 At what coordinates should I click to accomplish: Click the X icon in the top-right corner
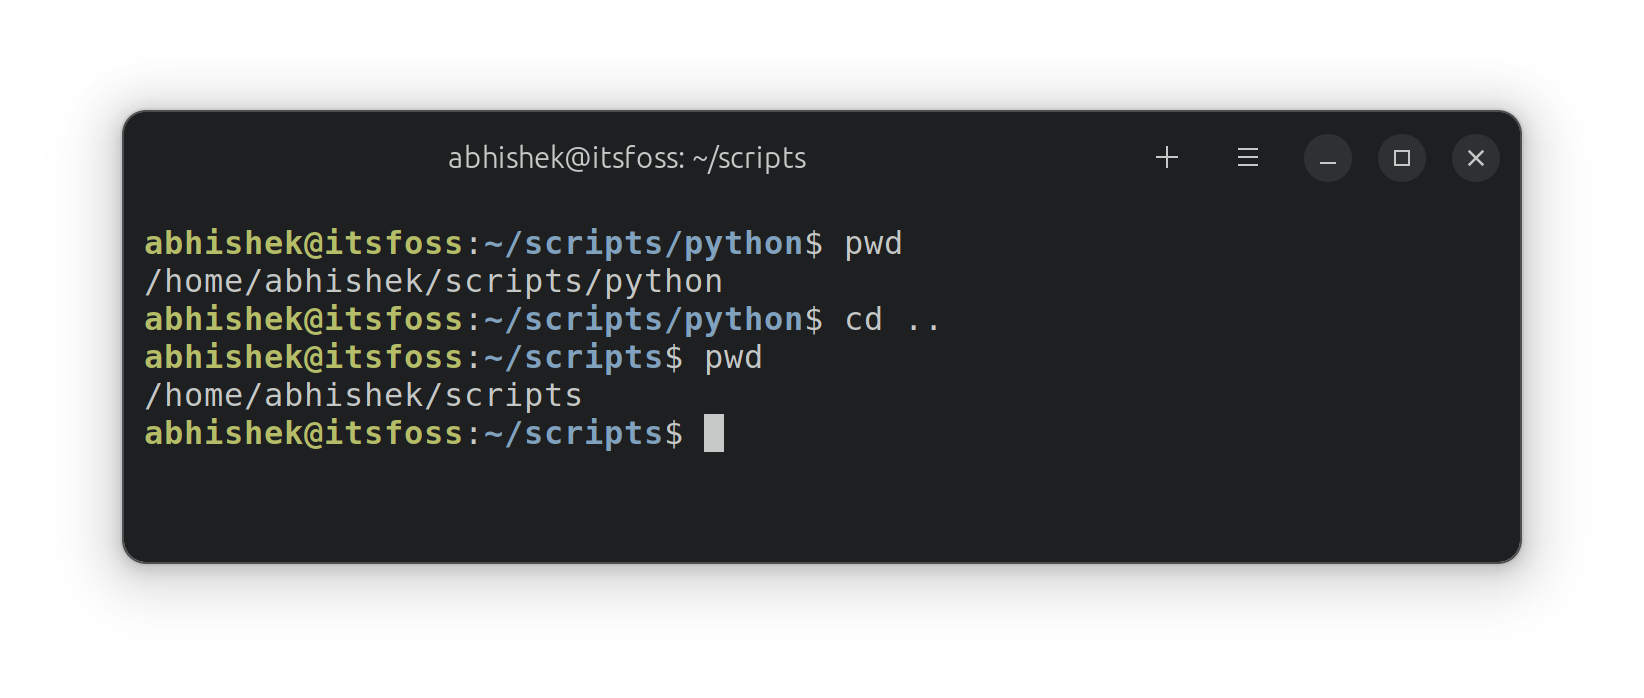pos(1475,157)
